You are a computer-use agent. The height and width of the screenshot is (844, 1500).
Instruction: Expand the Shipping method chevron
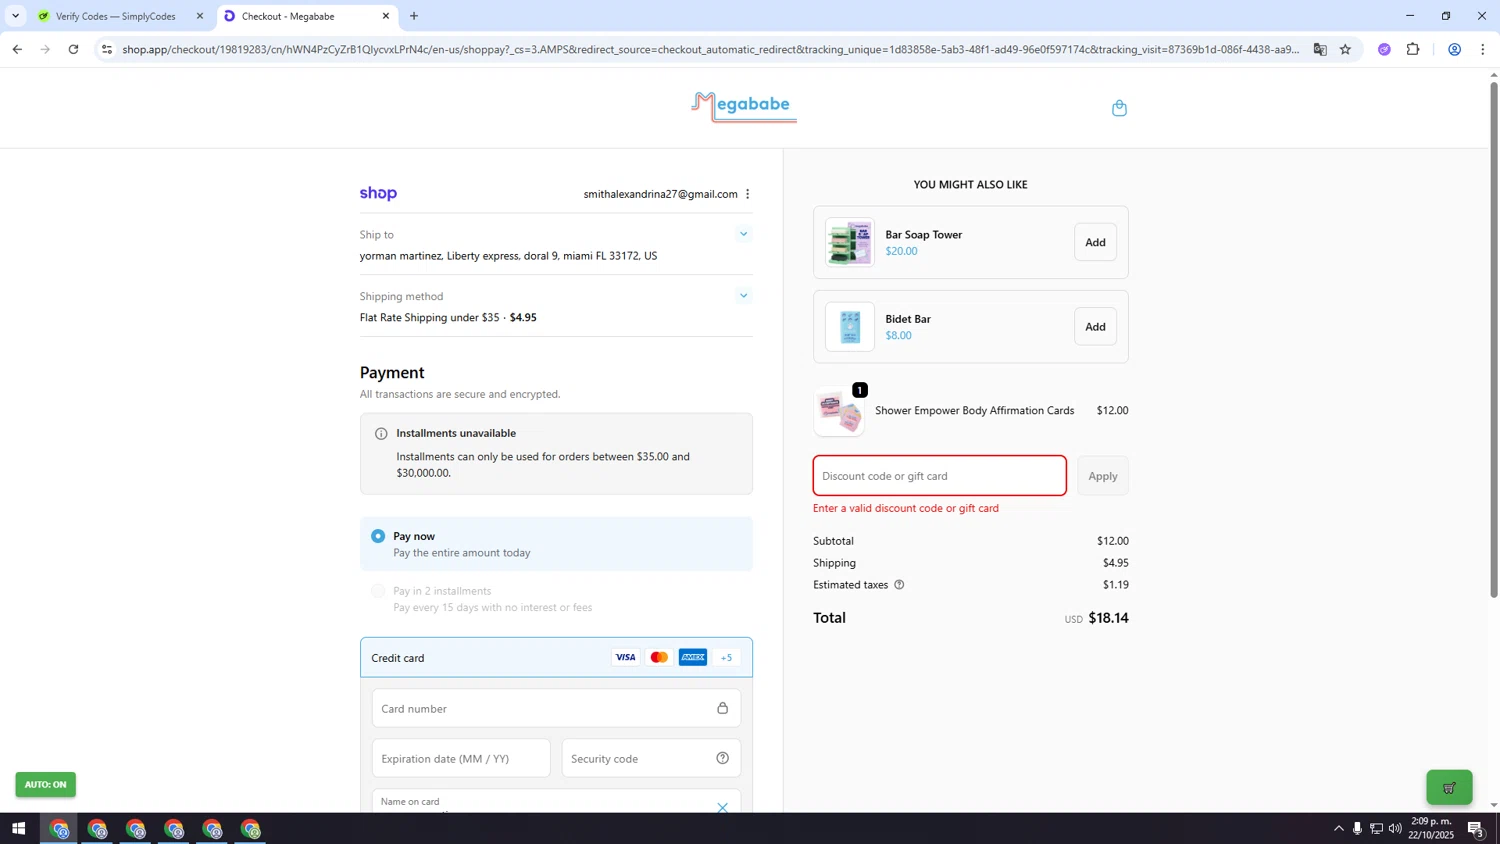(x=743, y=296)
